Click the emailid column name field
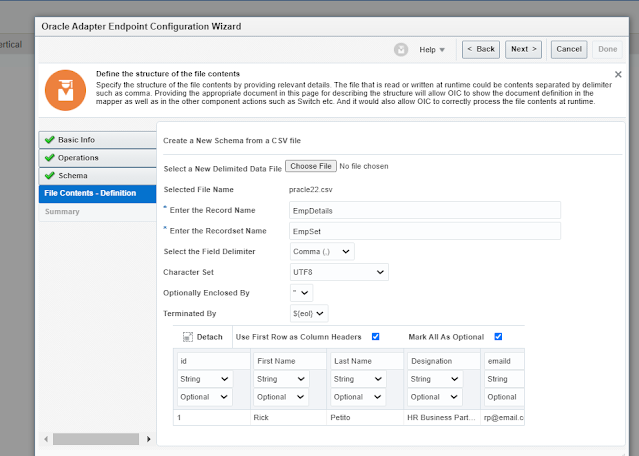The width and height of the screenshot is (639, 456). click(504, 361)
